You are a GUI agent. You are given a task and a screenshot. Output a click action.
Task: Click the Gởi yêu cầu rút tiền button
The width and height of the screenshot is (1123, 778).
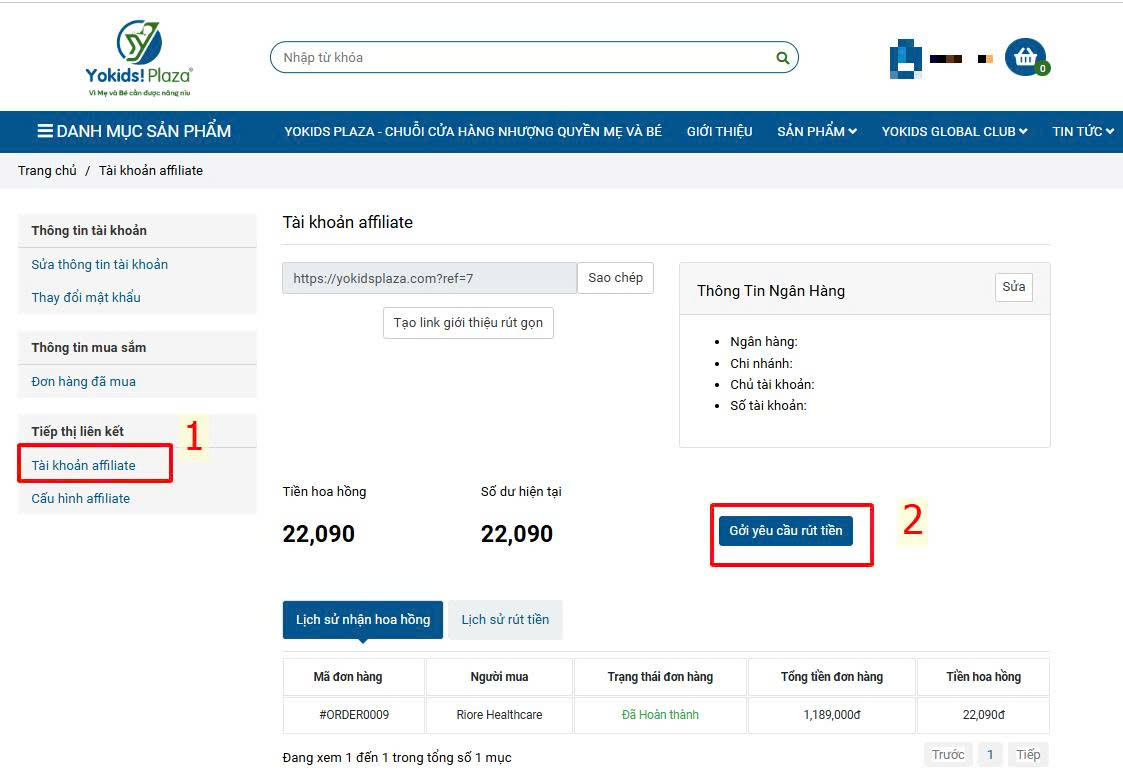[x=785, y=531]
